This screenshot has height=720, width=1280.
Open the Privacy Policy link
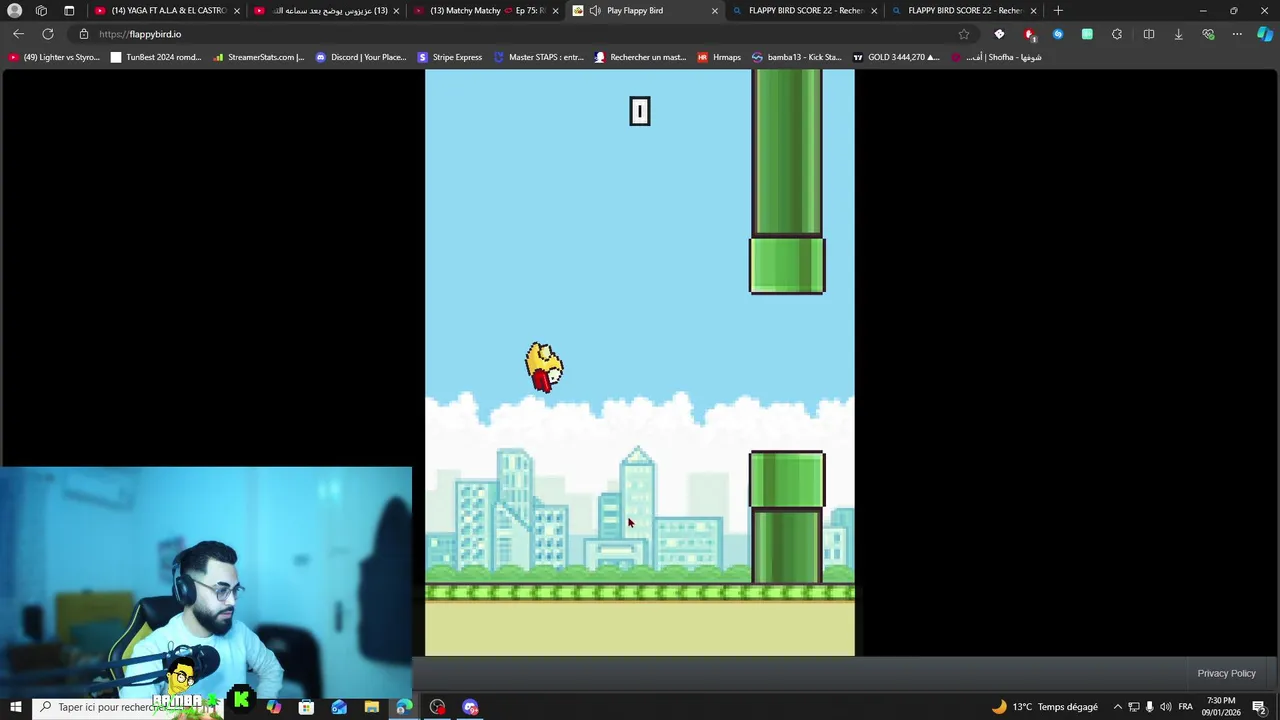pyautogui.click(x=1226, y=673)
